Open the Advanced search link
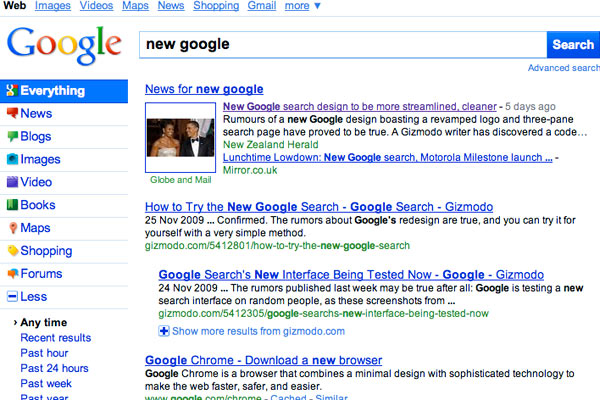The width and height of the screenshot is (600, 400). pyautogui.click(x=563, y=68)
